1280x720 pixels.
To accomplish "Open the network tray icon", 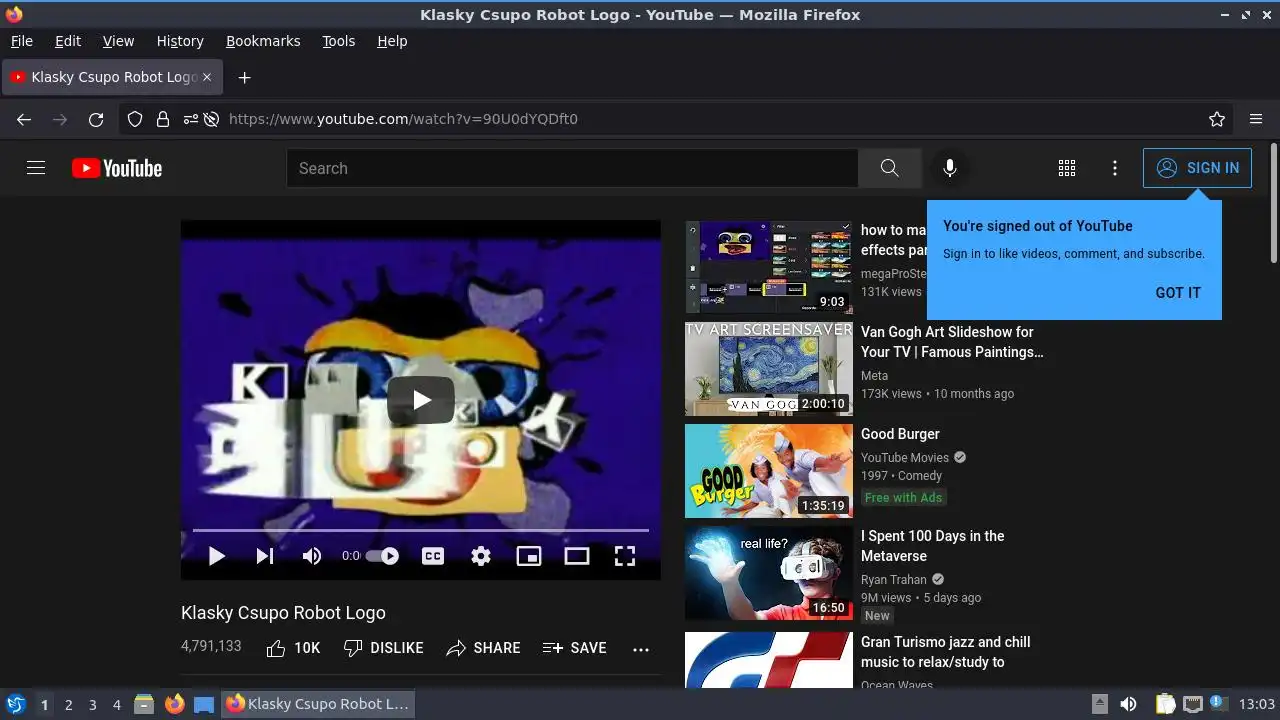I will pos(1192,704).
